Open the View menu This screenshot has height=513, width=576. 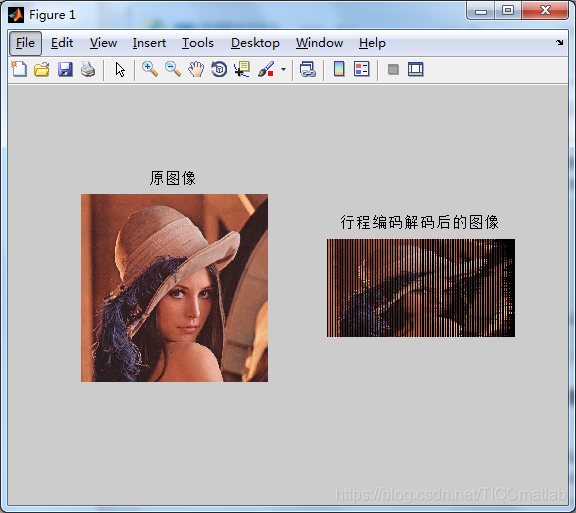103,43
